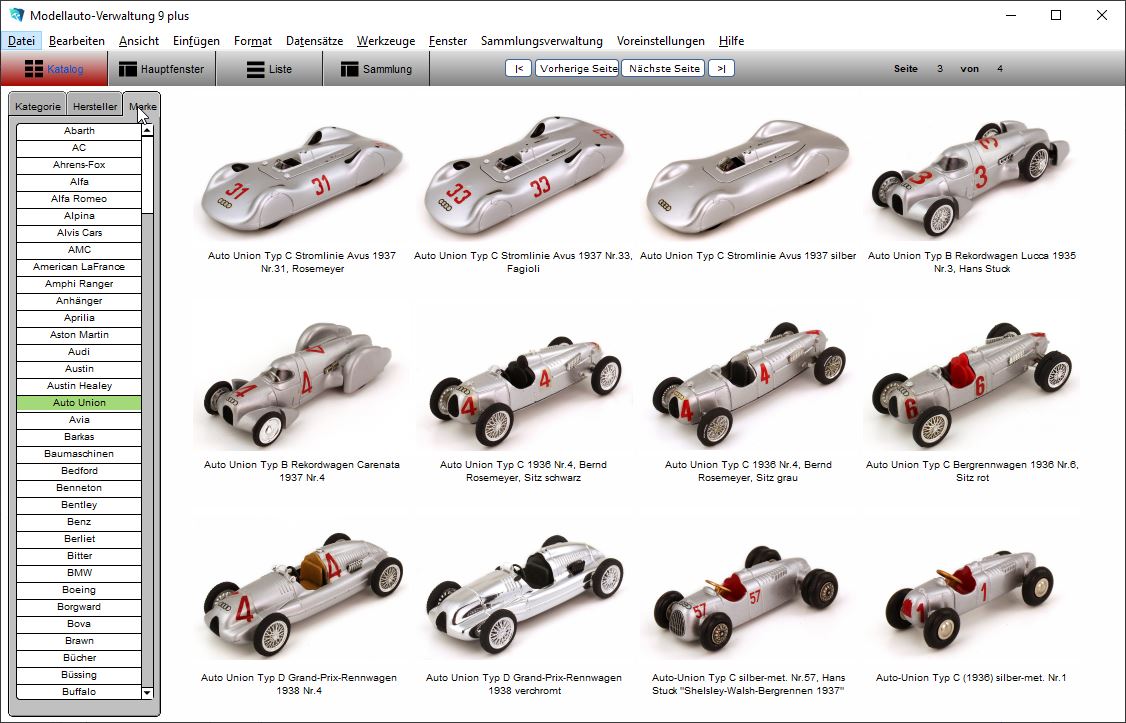The width and height of the screenshot is (1126, 723).
Task: Select Alfa Romeo in the brand list
Action: coord(79,199)
